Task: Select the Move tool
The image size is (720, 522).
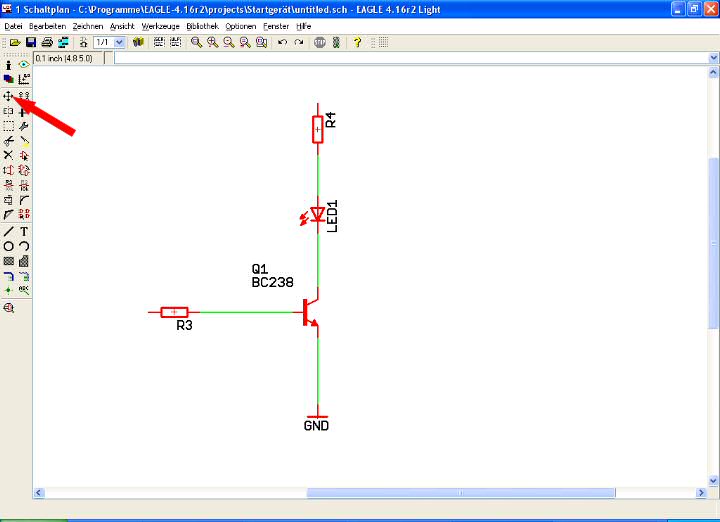Action: [8, 96]
